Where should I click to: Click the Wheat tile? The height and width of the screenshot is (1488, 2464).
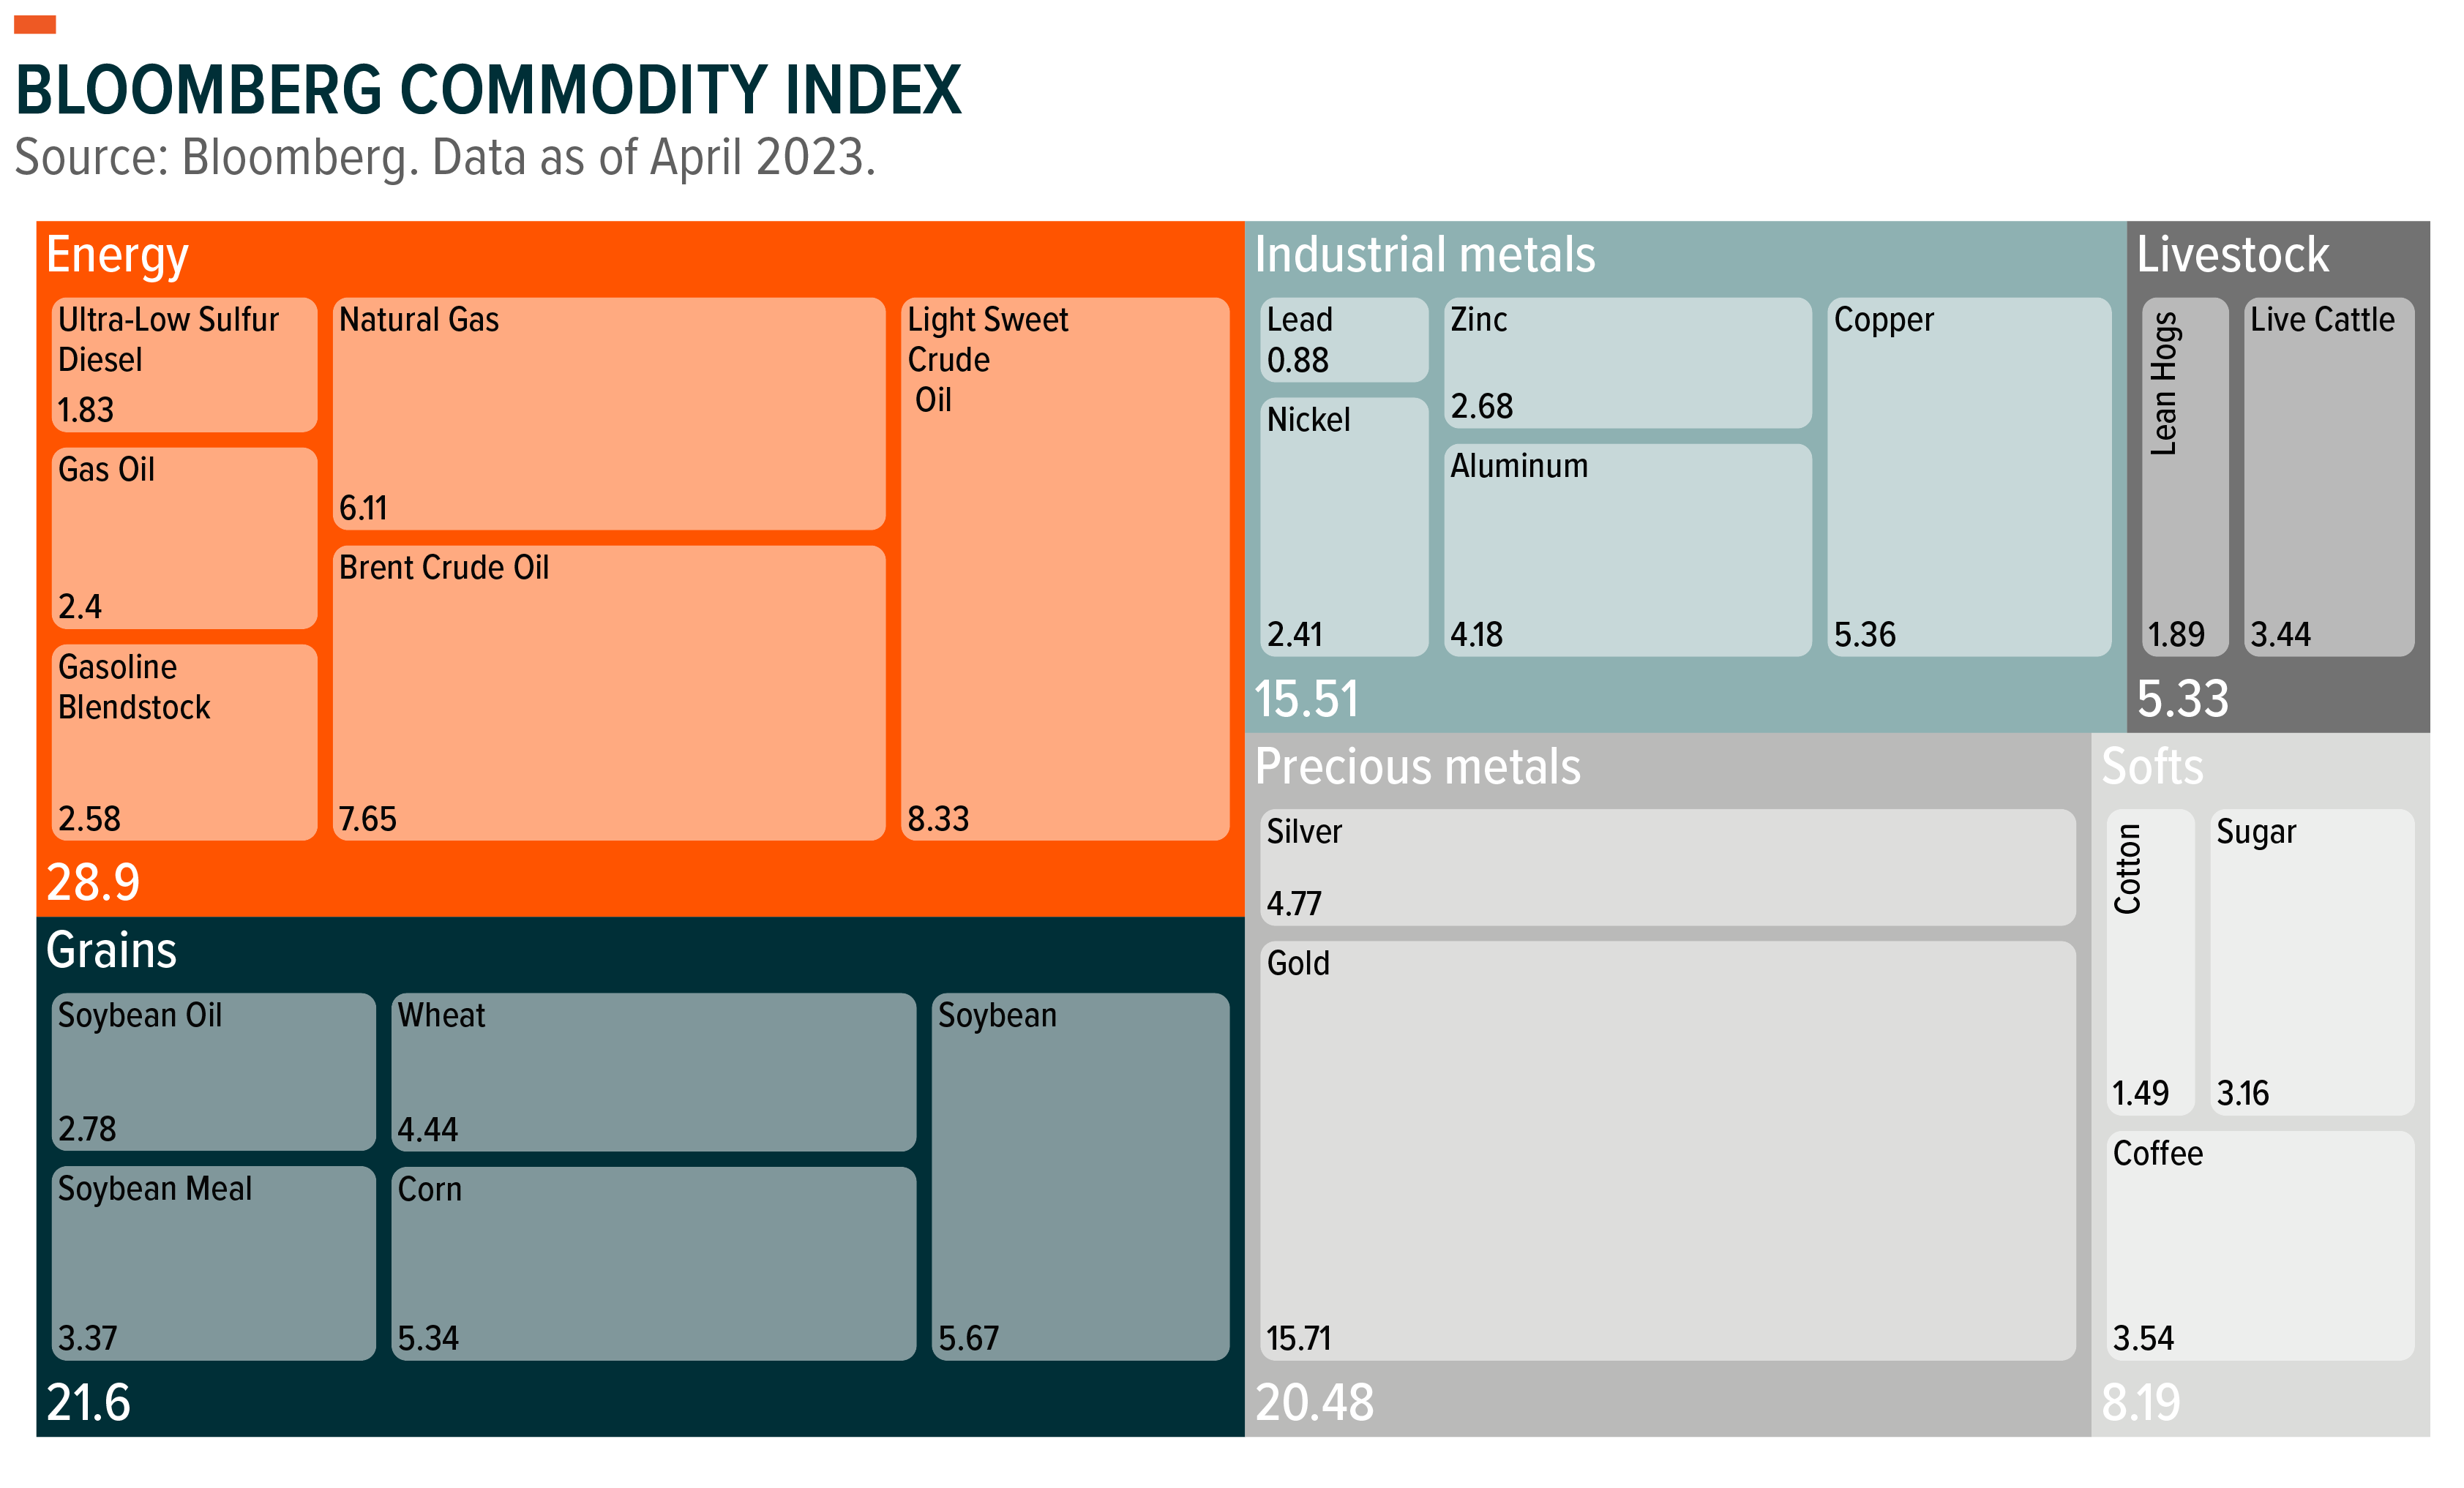(x=654, y=1072)
